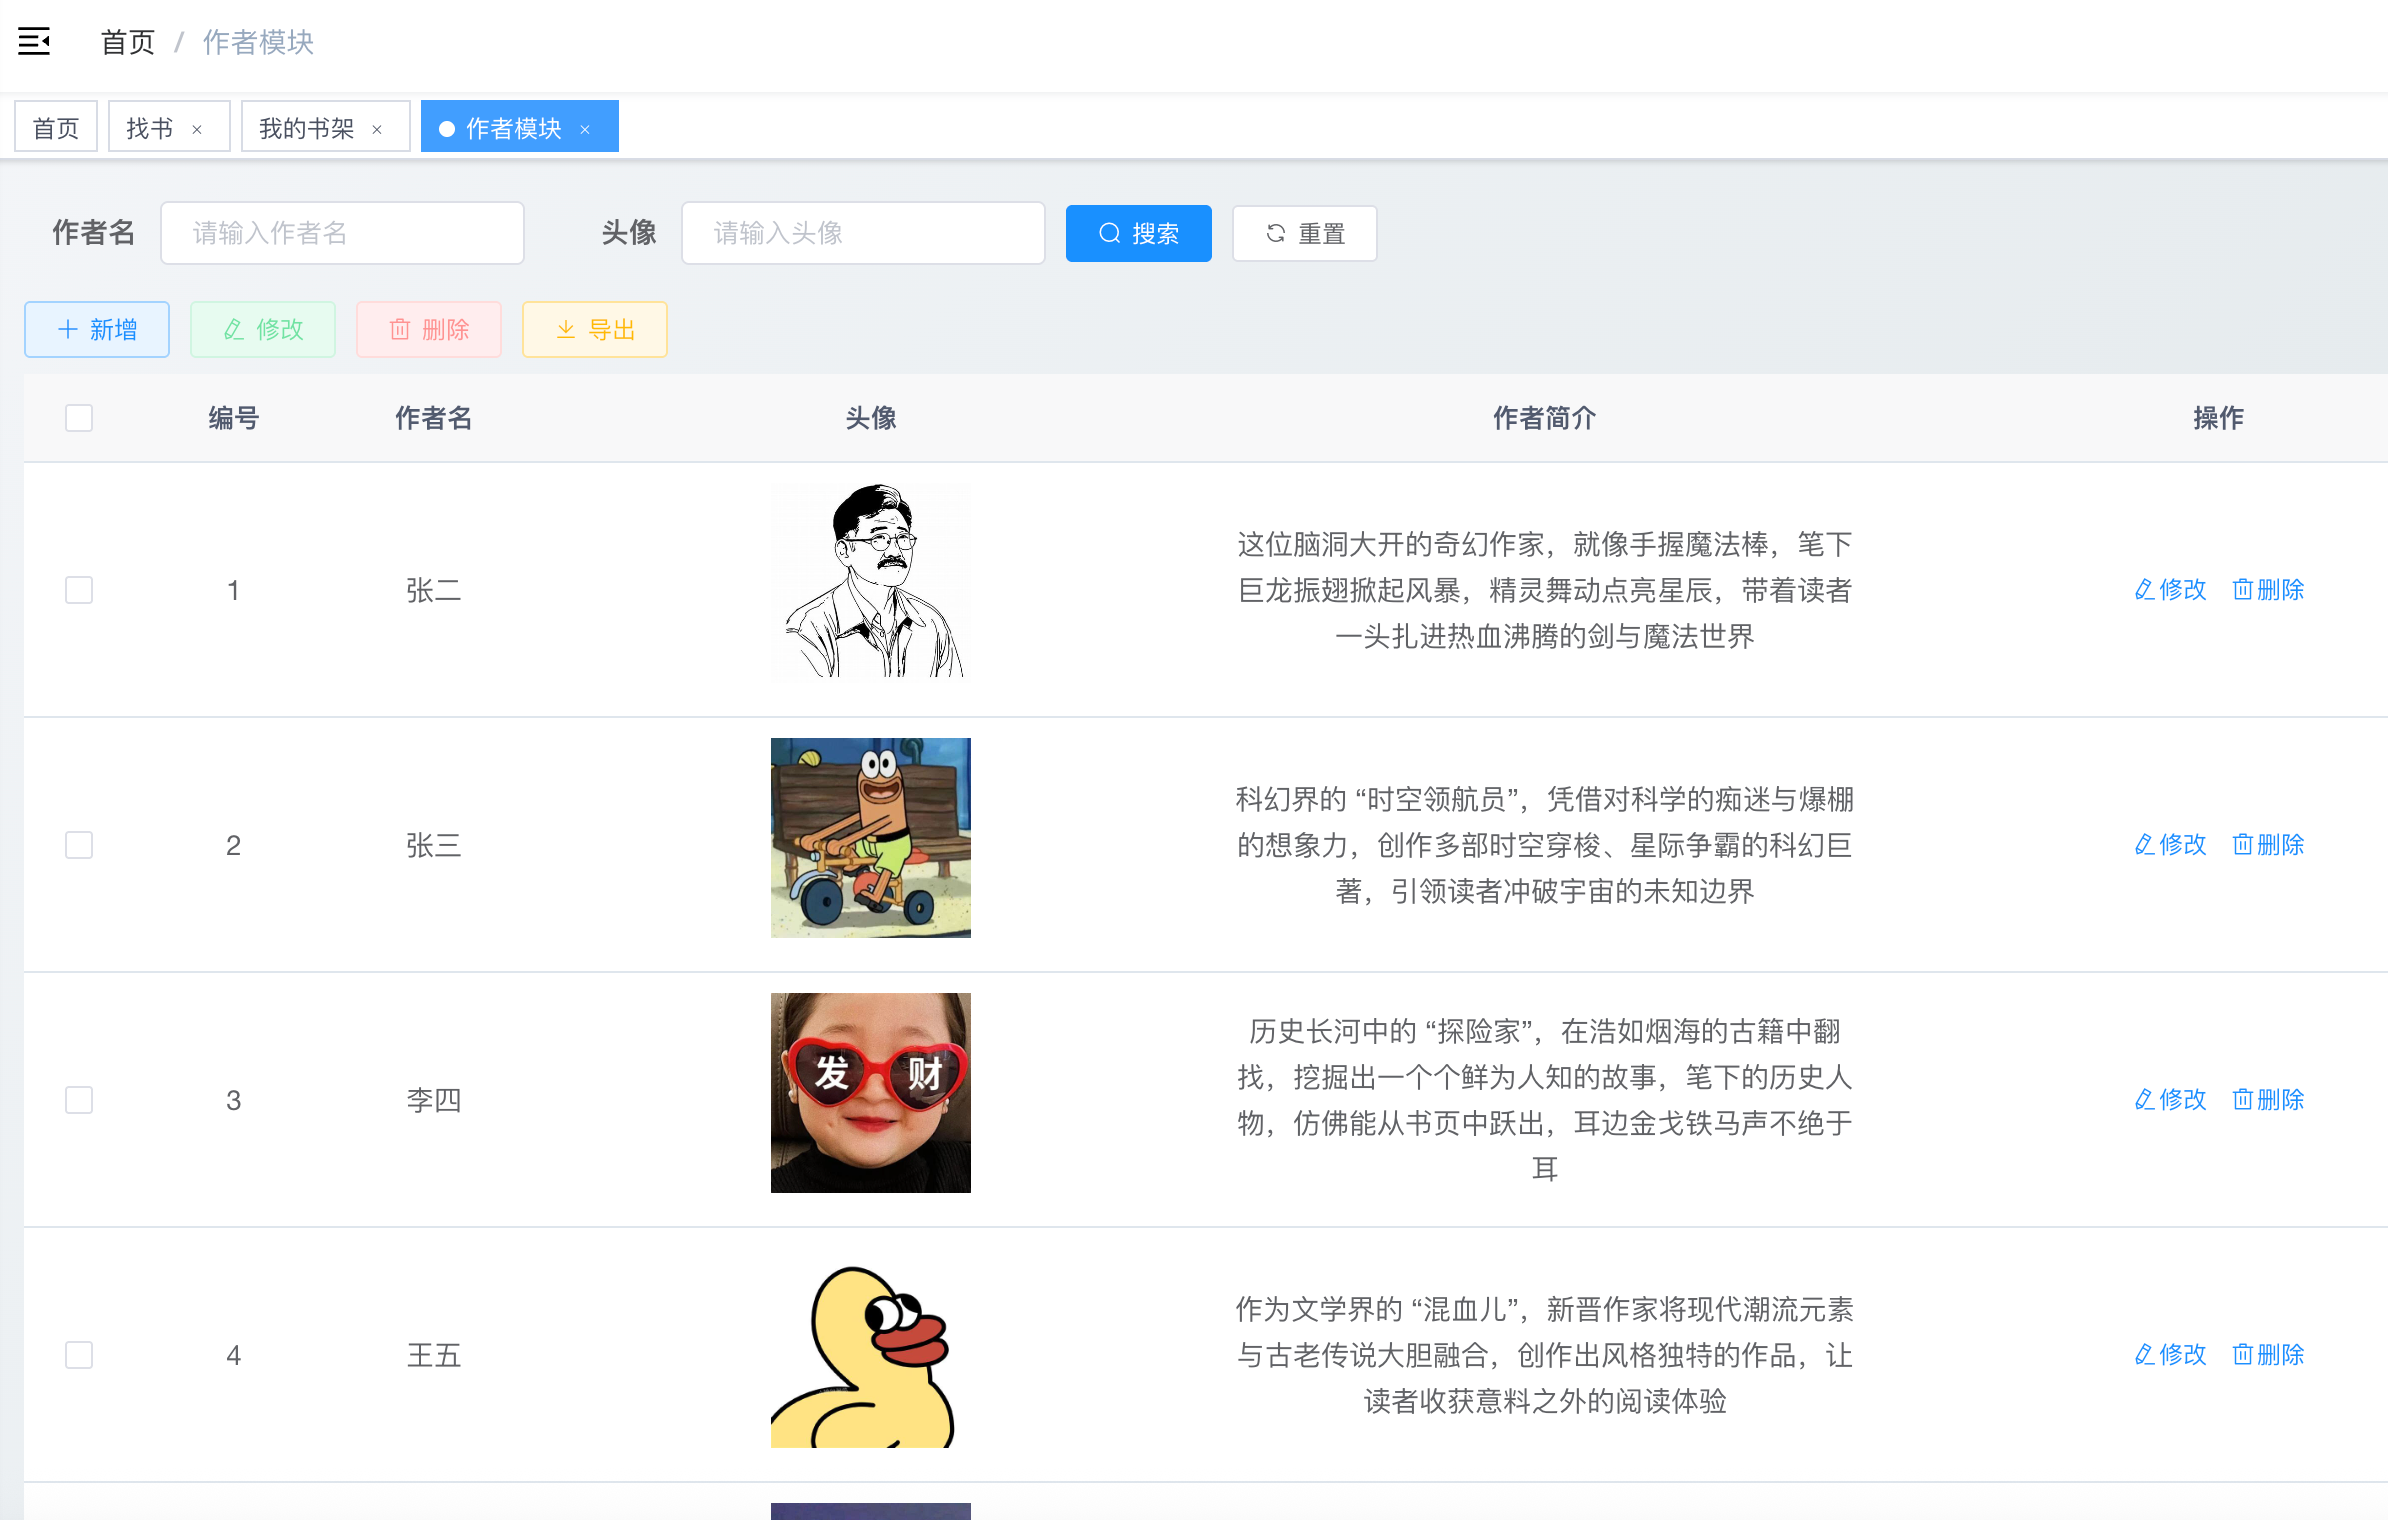Click the green 修改 edit toolbar button
The image size is (2388, 1520).
click(263, 329)
